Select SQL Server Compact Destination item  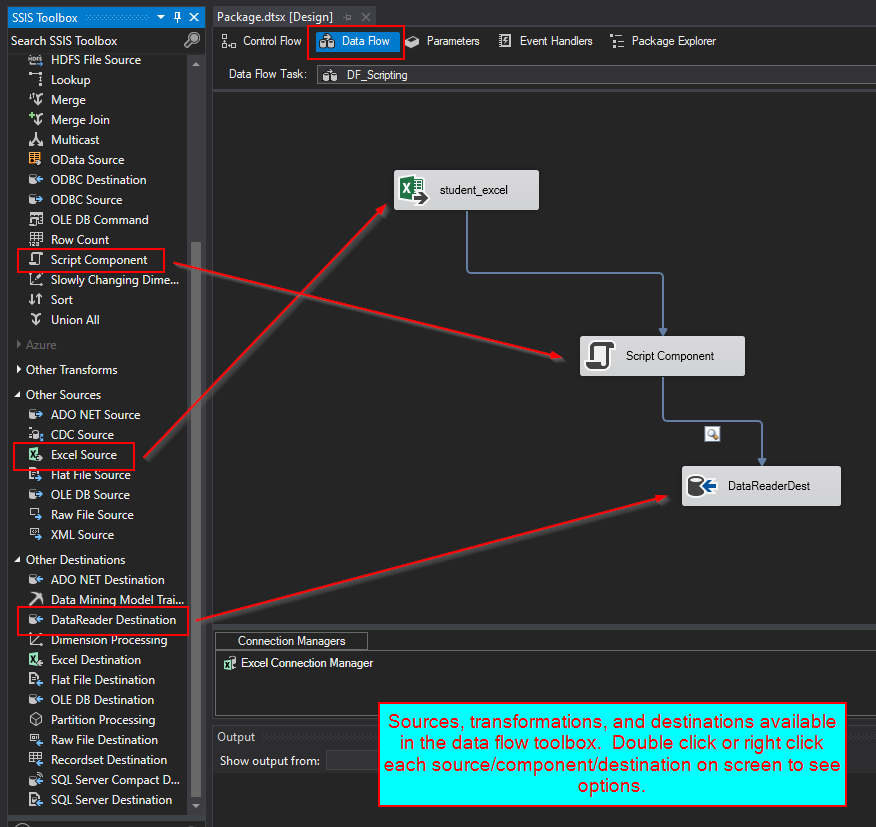115,780
